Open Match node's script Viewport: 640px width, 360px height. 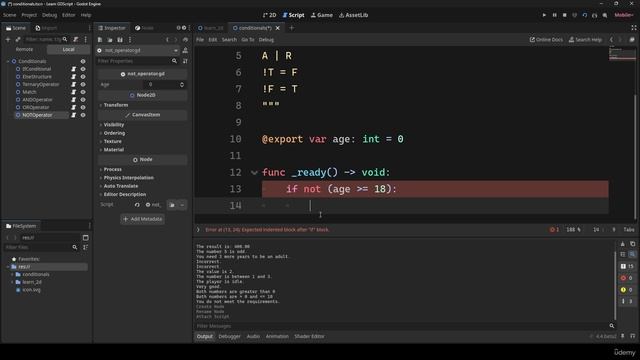(x=73, y=92)
